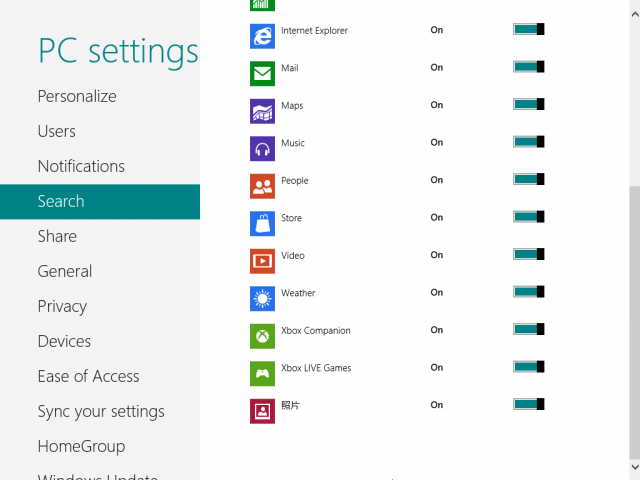Turn off search for Internet Explorer
Viewport: 640px width, 480px height.
point(529,29)
